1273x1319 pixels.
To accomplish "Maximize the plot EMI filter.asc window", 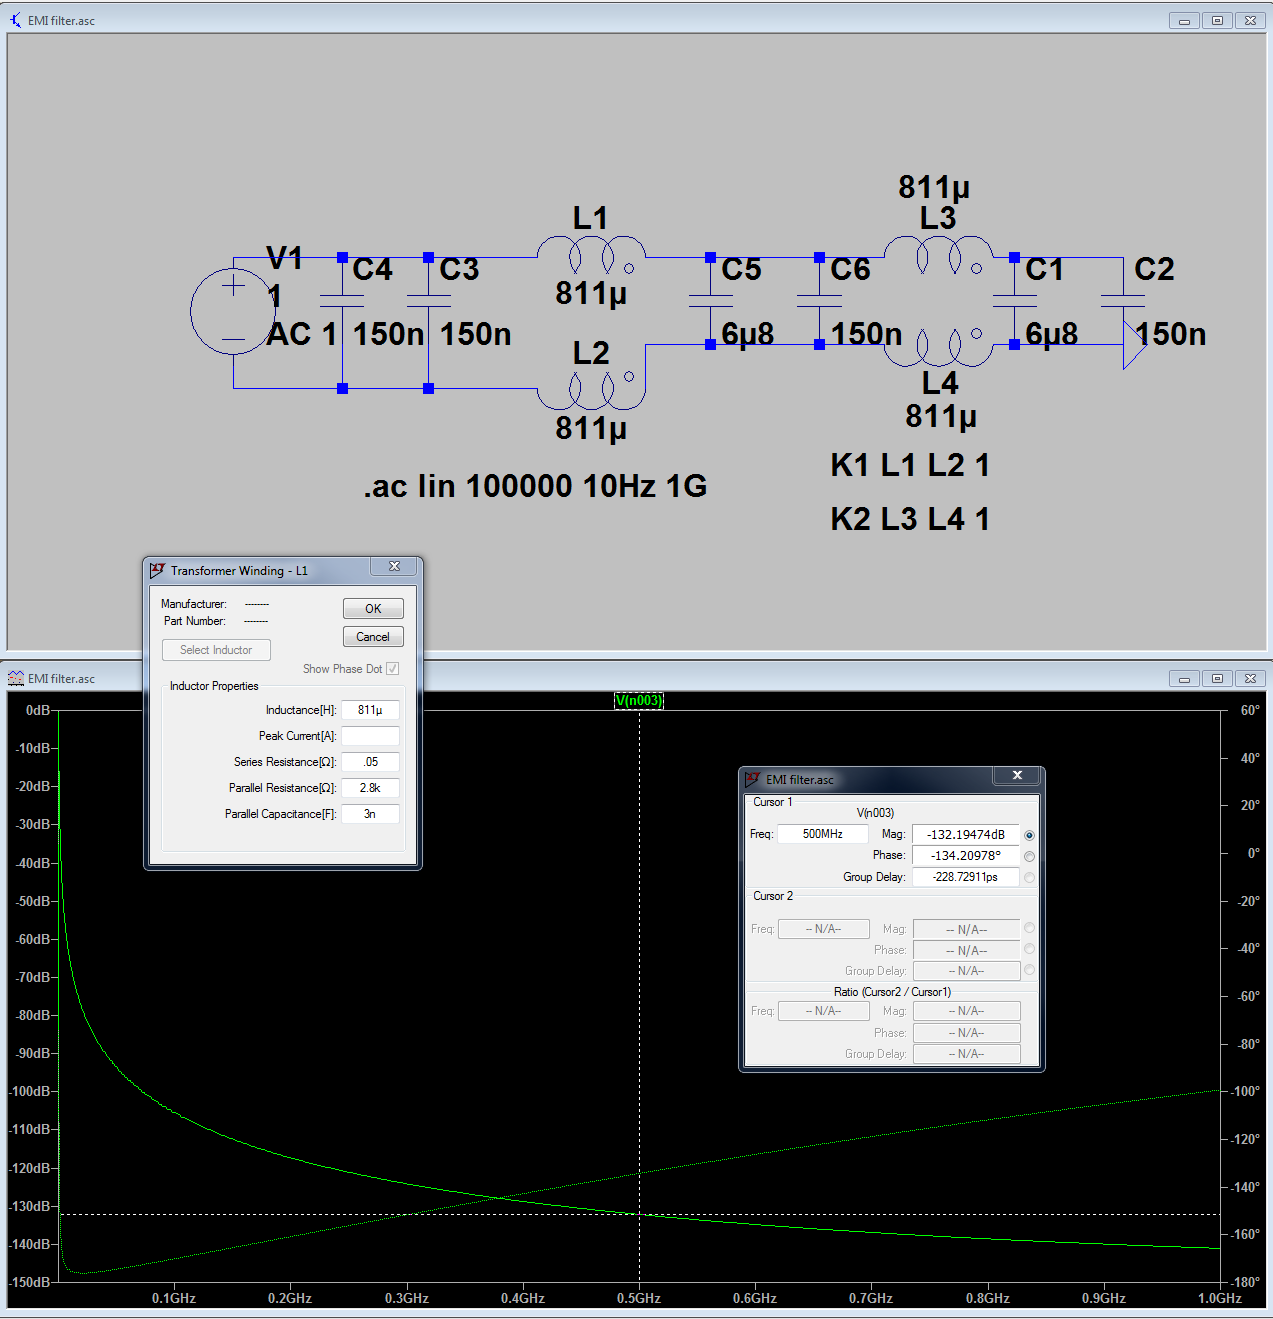I will coord(1217,679).
